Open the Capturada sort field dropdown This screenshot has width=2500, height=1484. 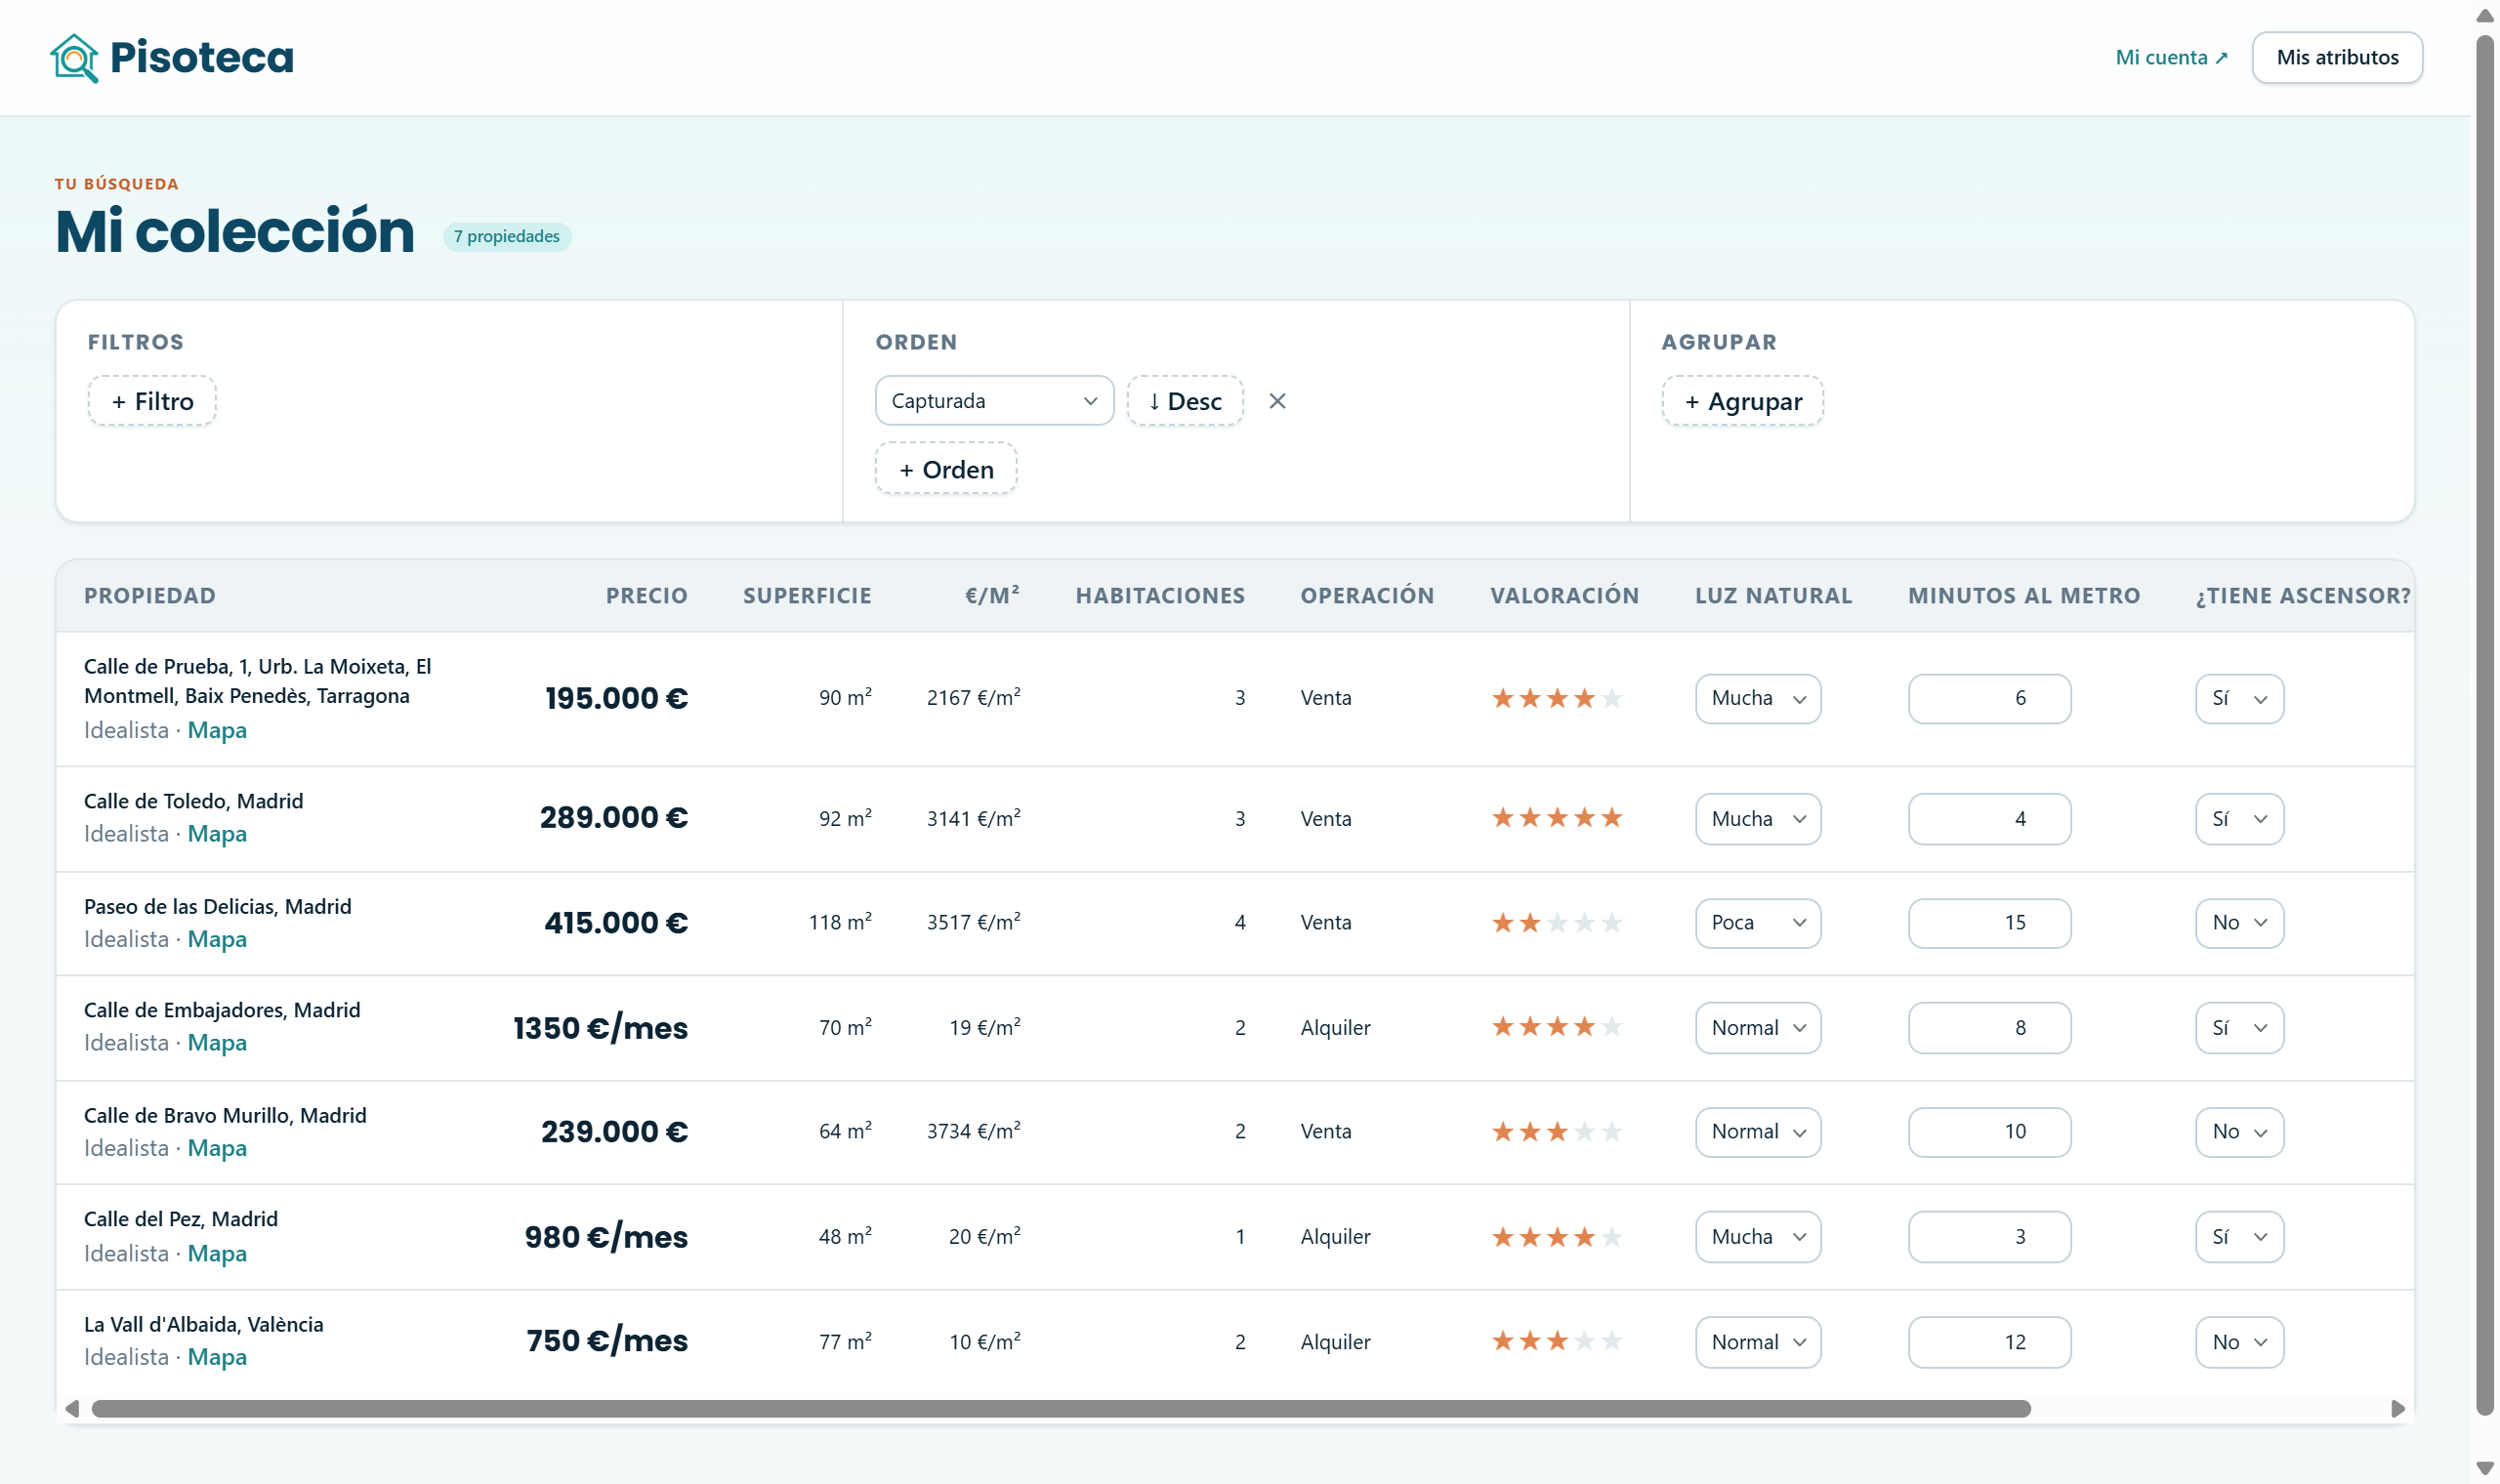point(994,401)
